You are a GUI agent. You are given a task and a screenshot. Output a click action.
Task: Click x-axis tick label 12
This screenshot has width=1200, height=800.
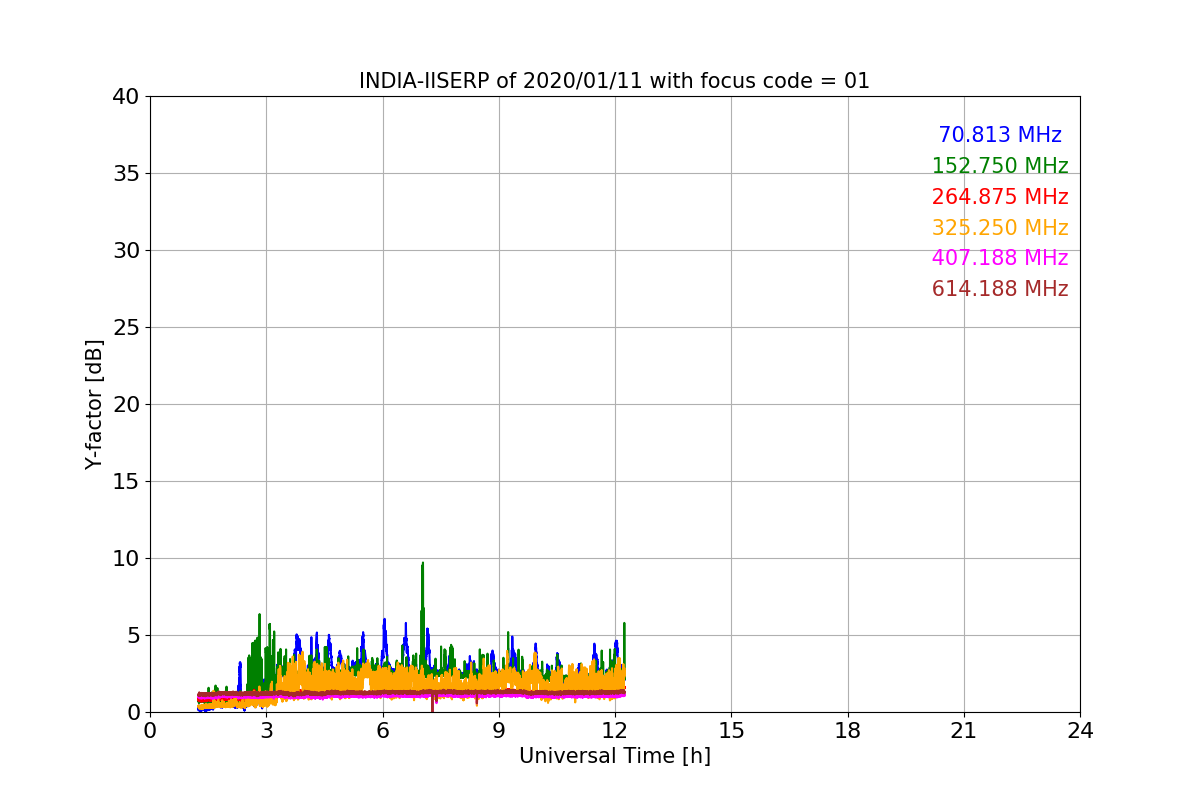pyautogui.click(x=615, y=731)
